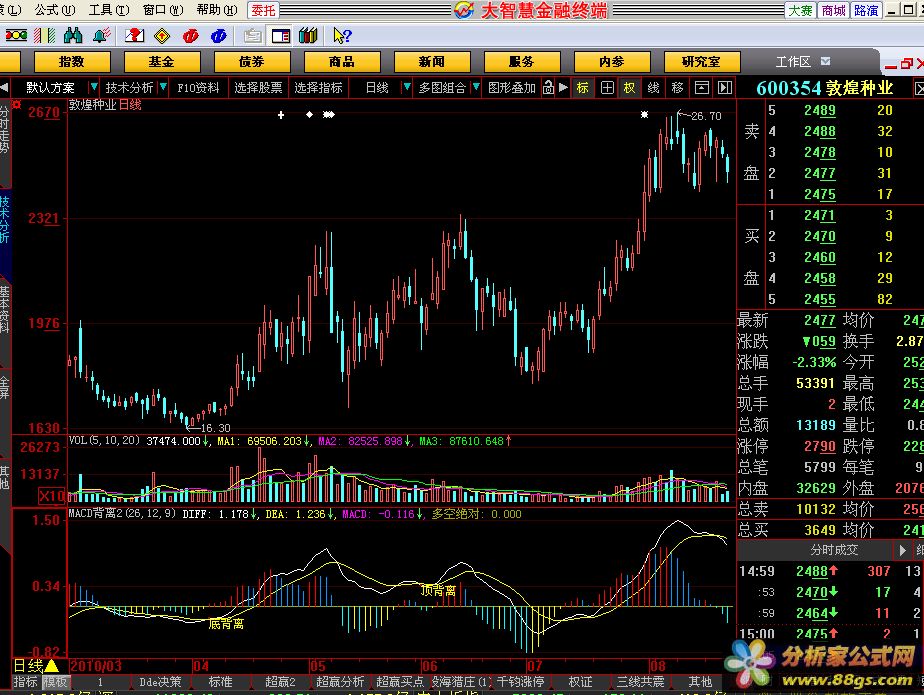Image resolution: width=924 pixels, height=695 pixels.
Task: Open the alarm bell alert tool
Action: 101,36
